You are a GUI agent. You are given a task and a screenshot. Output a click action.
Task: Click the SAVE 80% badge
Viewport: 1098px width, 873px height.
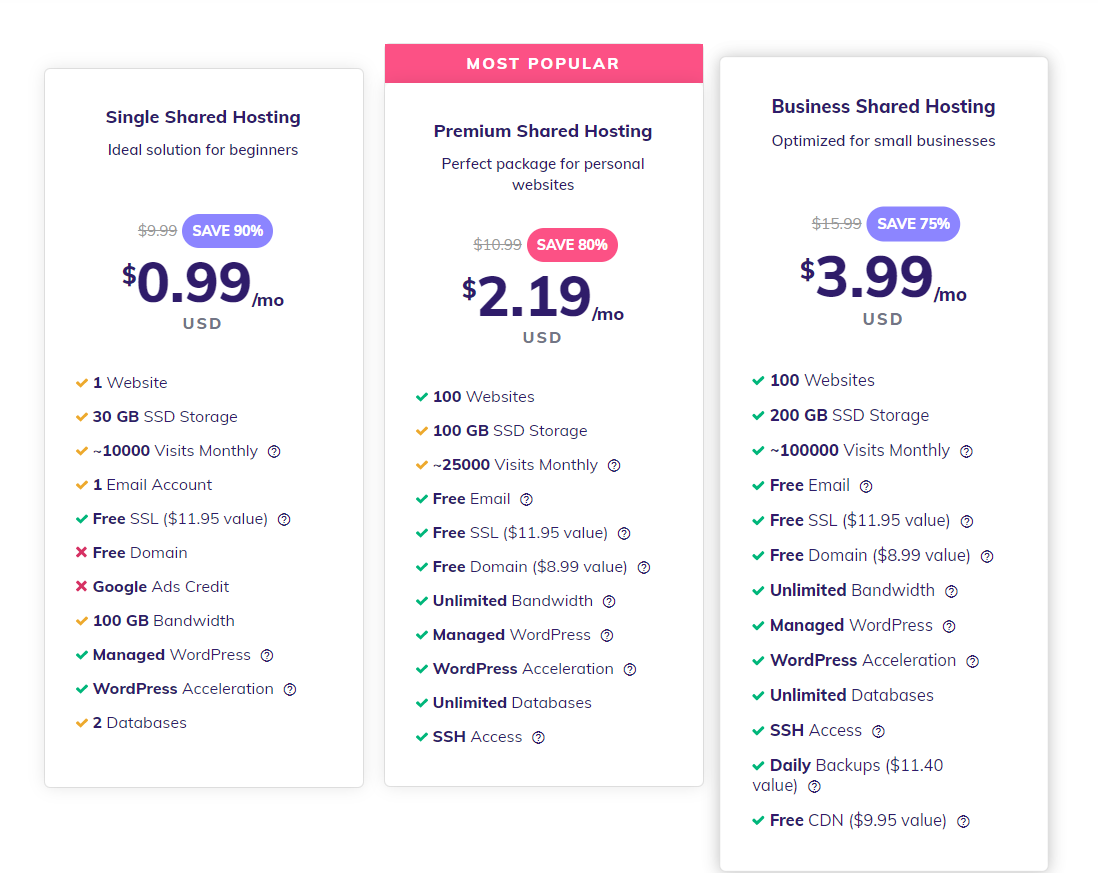[x=572, y=245]
